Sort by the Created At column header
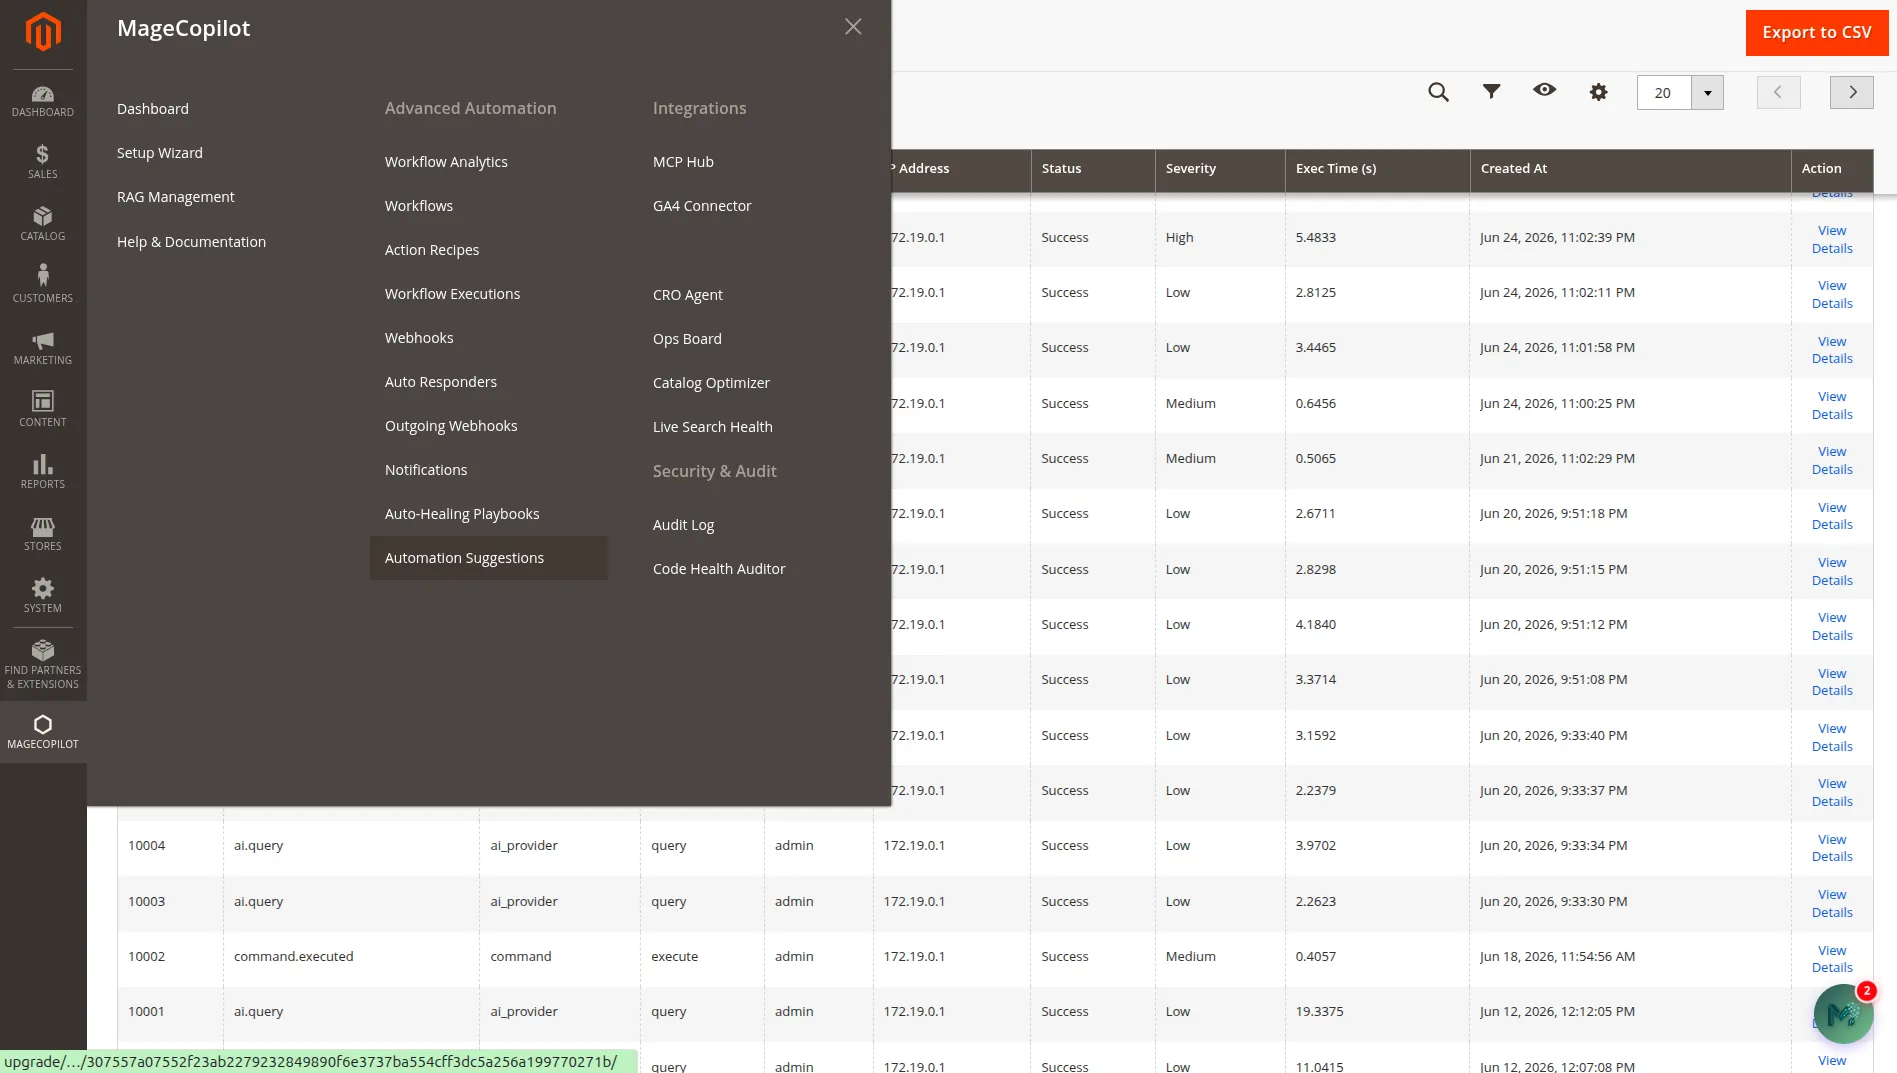Viewport: 1897px width, 1073px height. coord(1630,169)
